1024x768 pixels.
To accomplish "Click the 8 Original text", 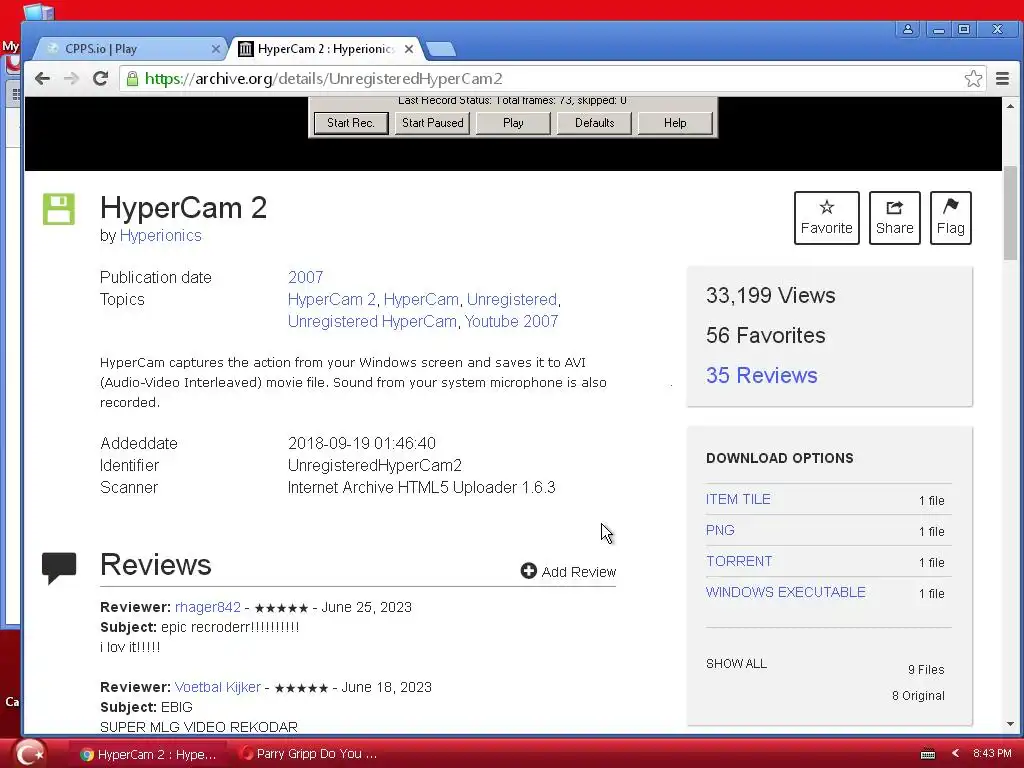I will [x=918, y=696].
